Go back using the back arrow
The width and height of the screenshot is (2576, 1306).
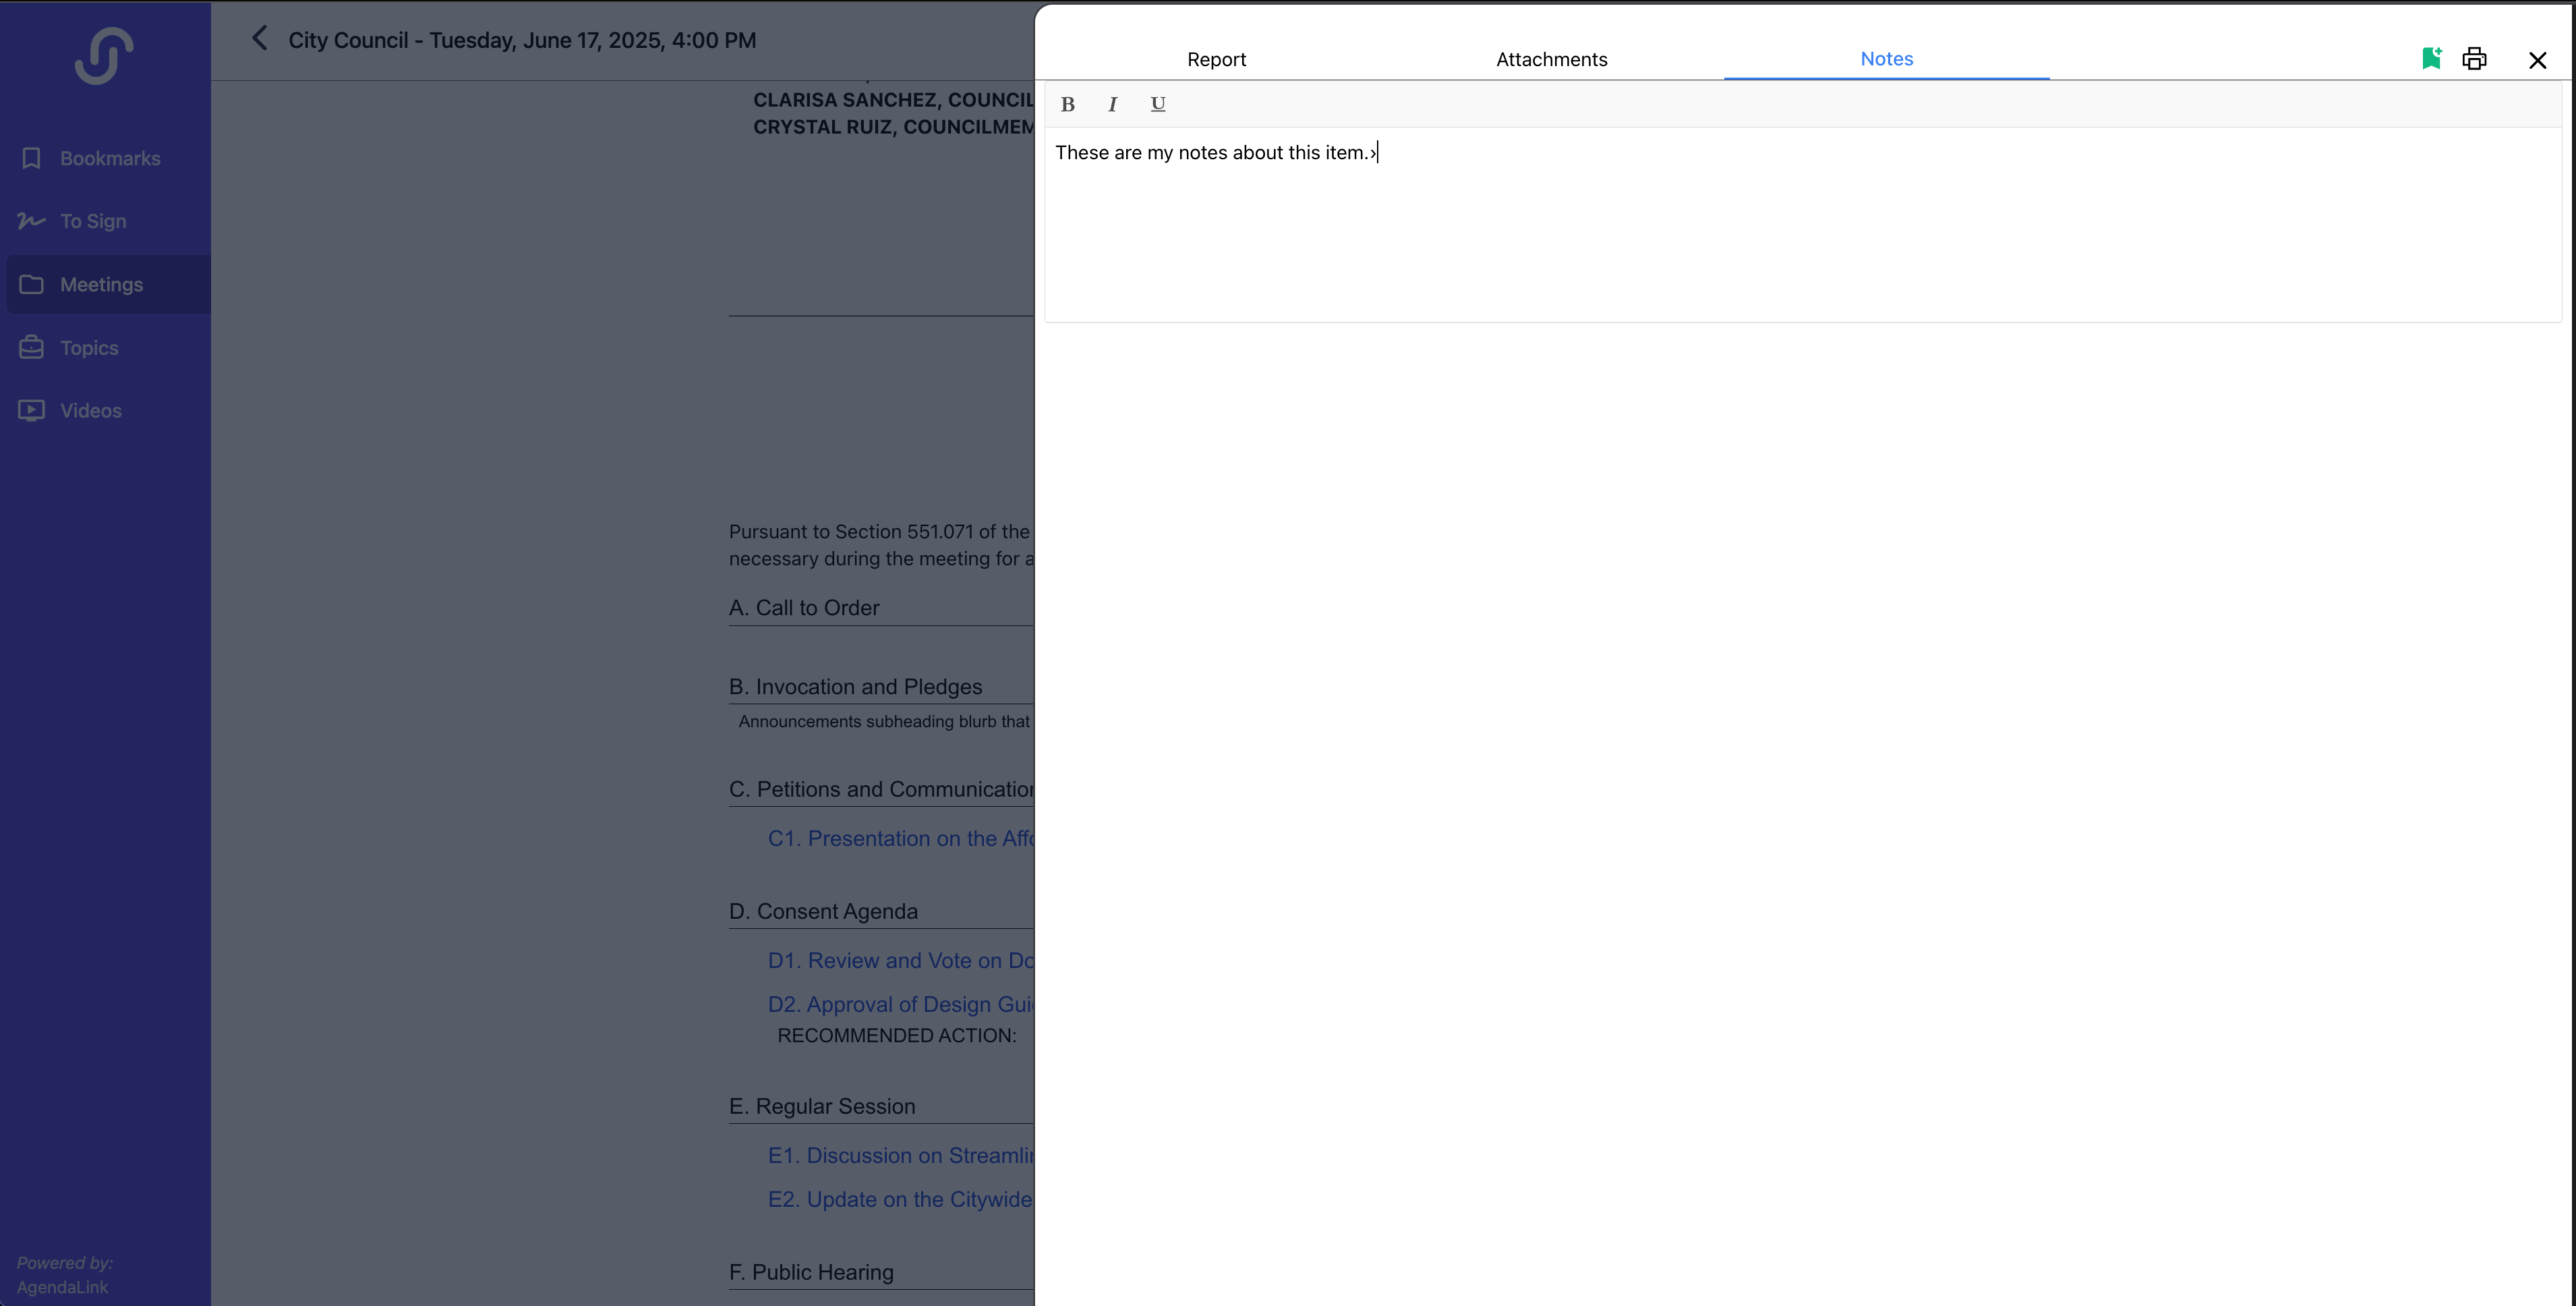pyautogui.click(x=259, y=39)
